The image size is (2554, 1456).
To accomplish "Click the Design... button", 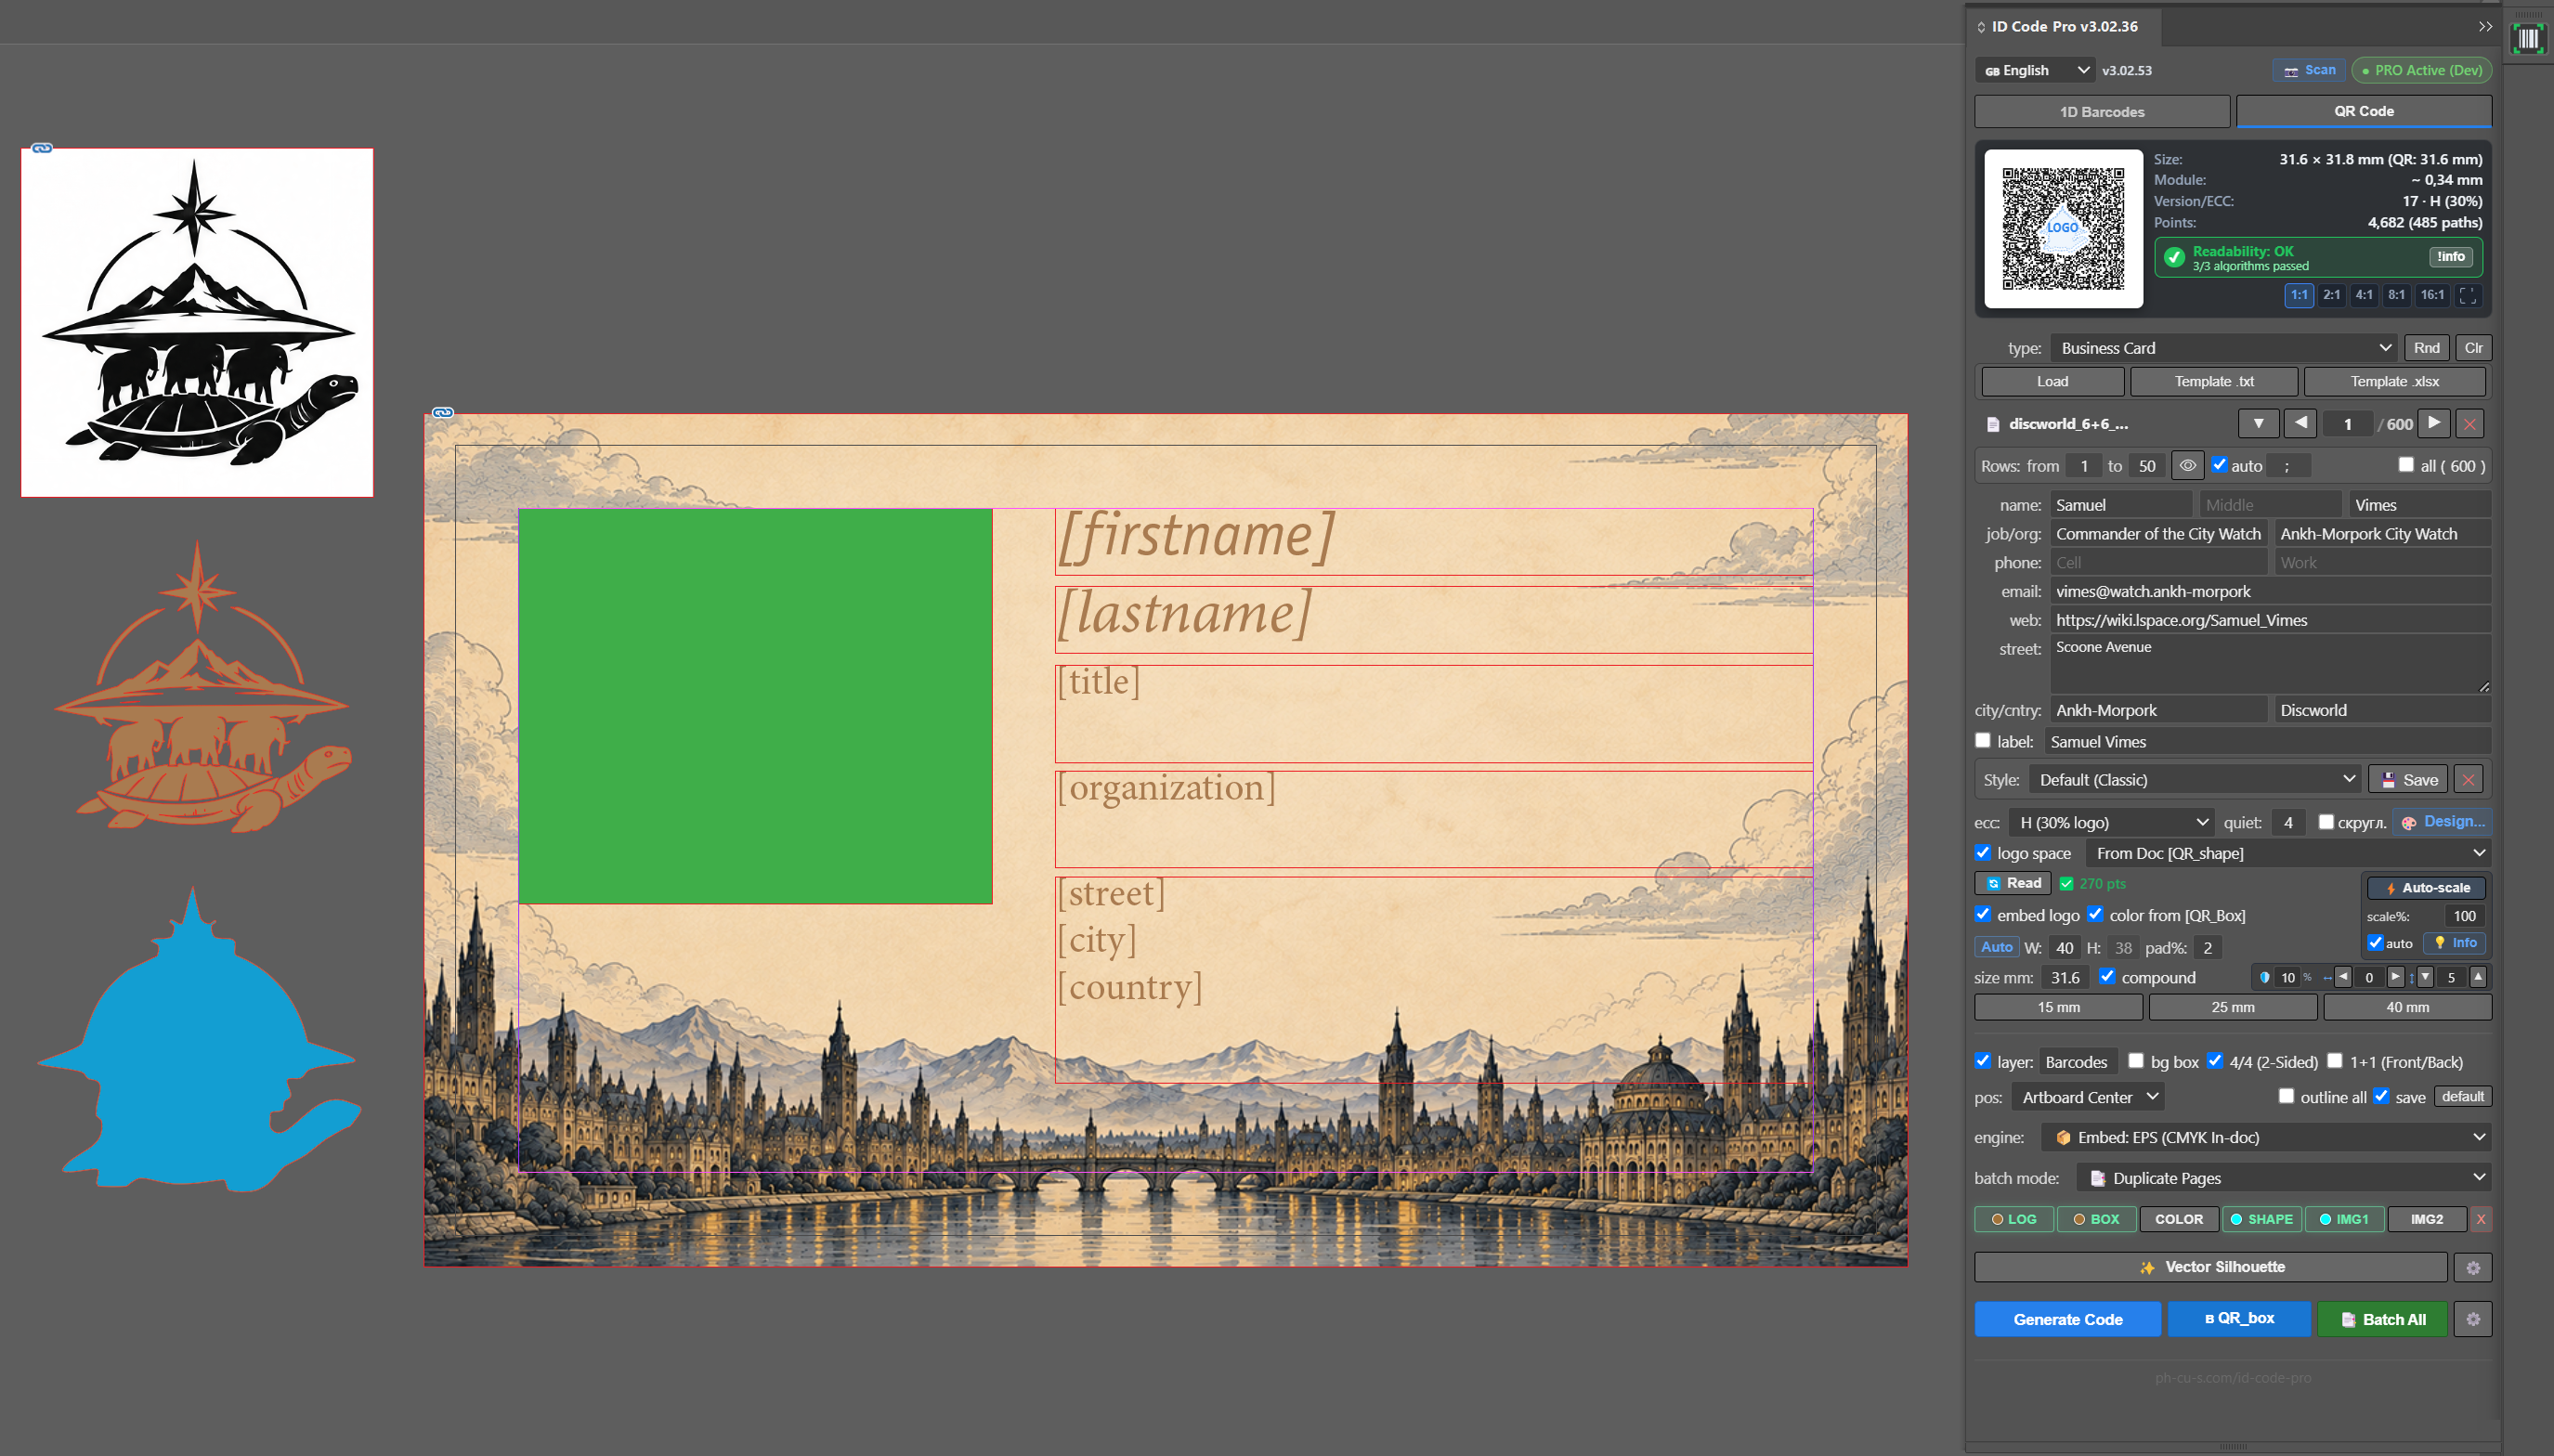I will [2442, 822].
